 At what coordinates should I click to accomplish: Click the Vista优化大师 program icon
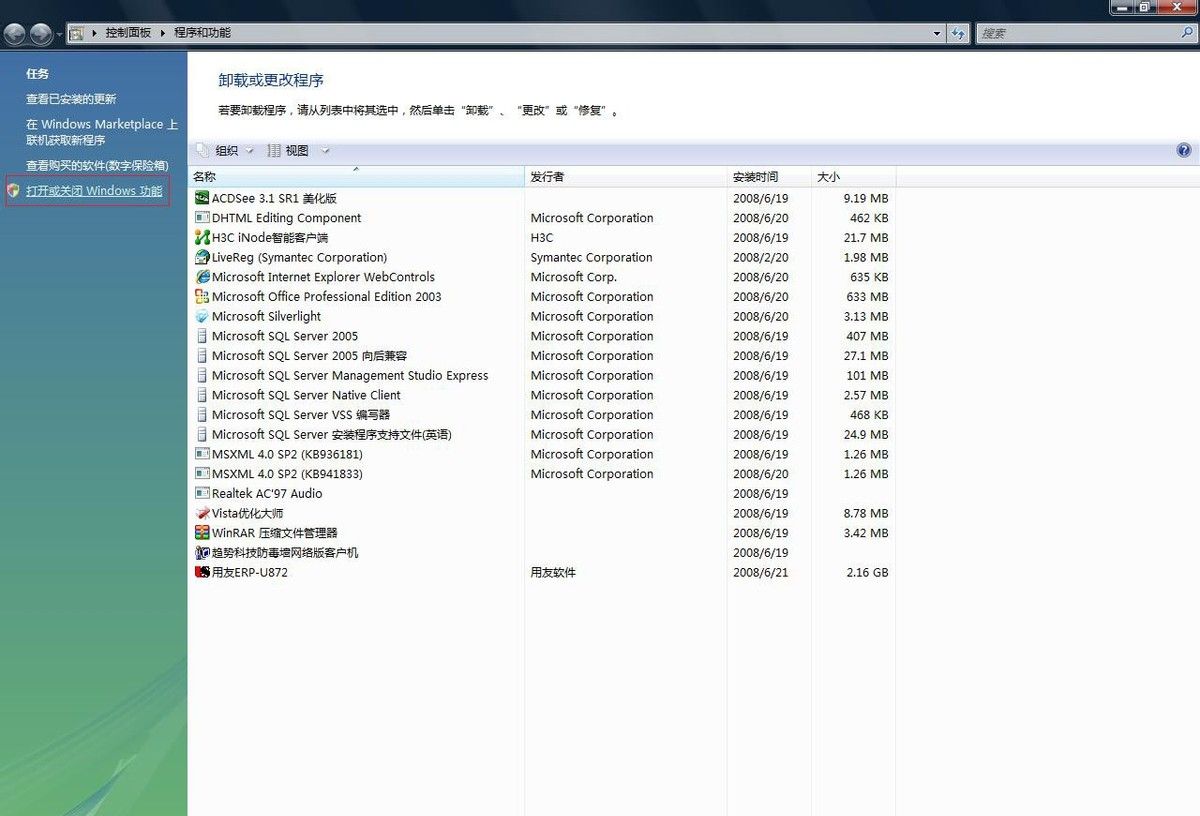tap(203, 513)
